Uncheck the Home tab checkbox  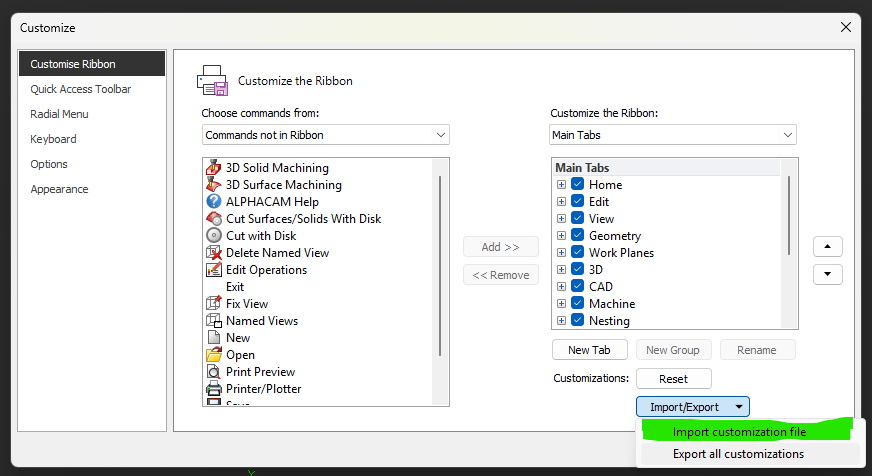(577, 185)
